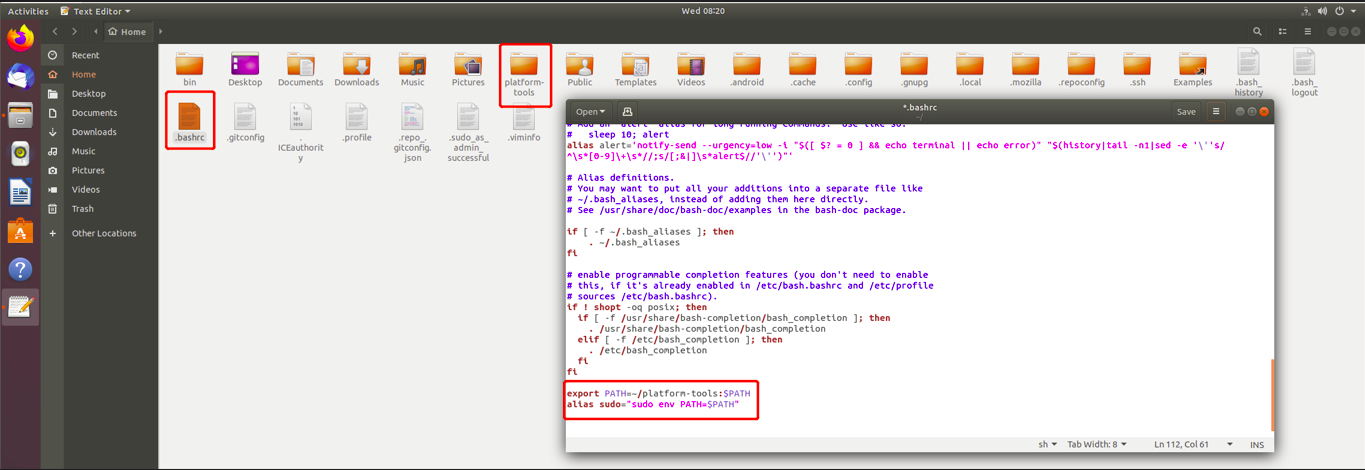
Task: Open the Videos folder icon in Files grid
Action: 691,69
